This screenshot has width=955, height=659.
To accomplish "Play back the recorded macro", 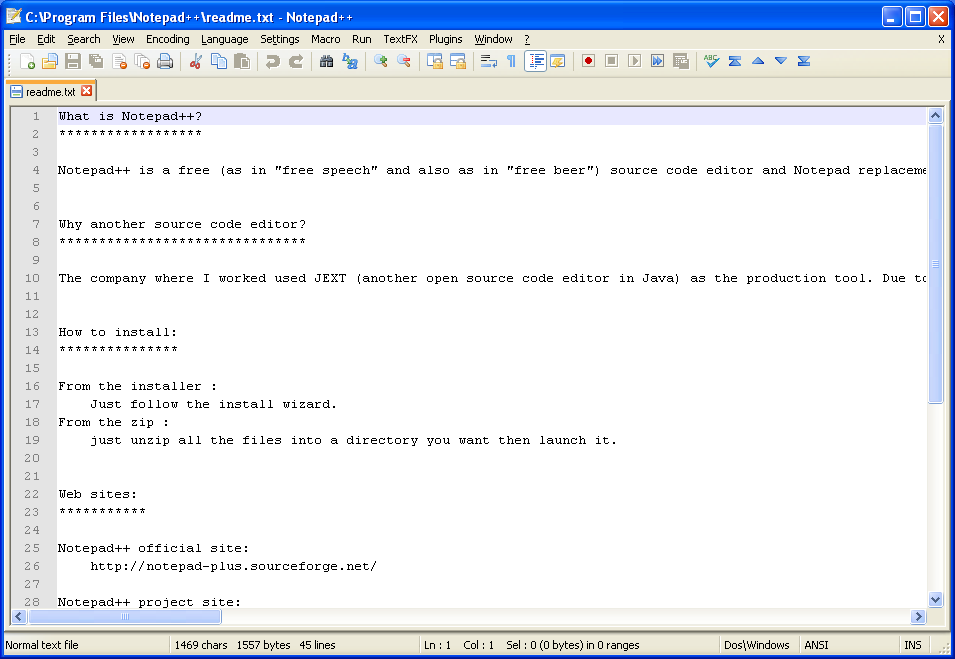I will (x=634, y=60).
